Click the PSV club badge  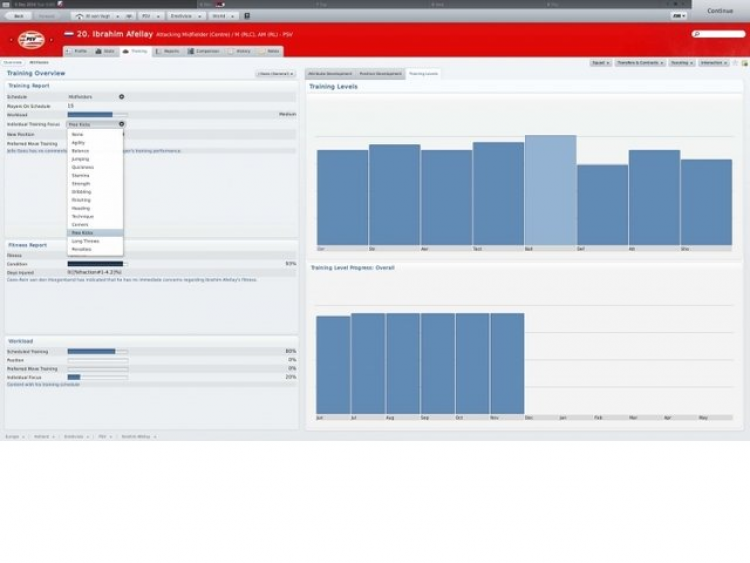[32, 40]
